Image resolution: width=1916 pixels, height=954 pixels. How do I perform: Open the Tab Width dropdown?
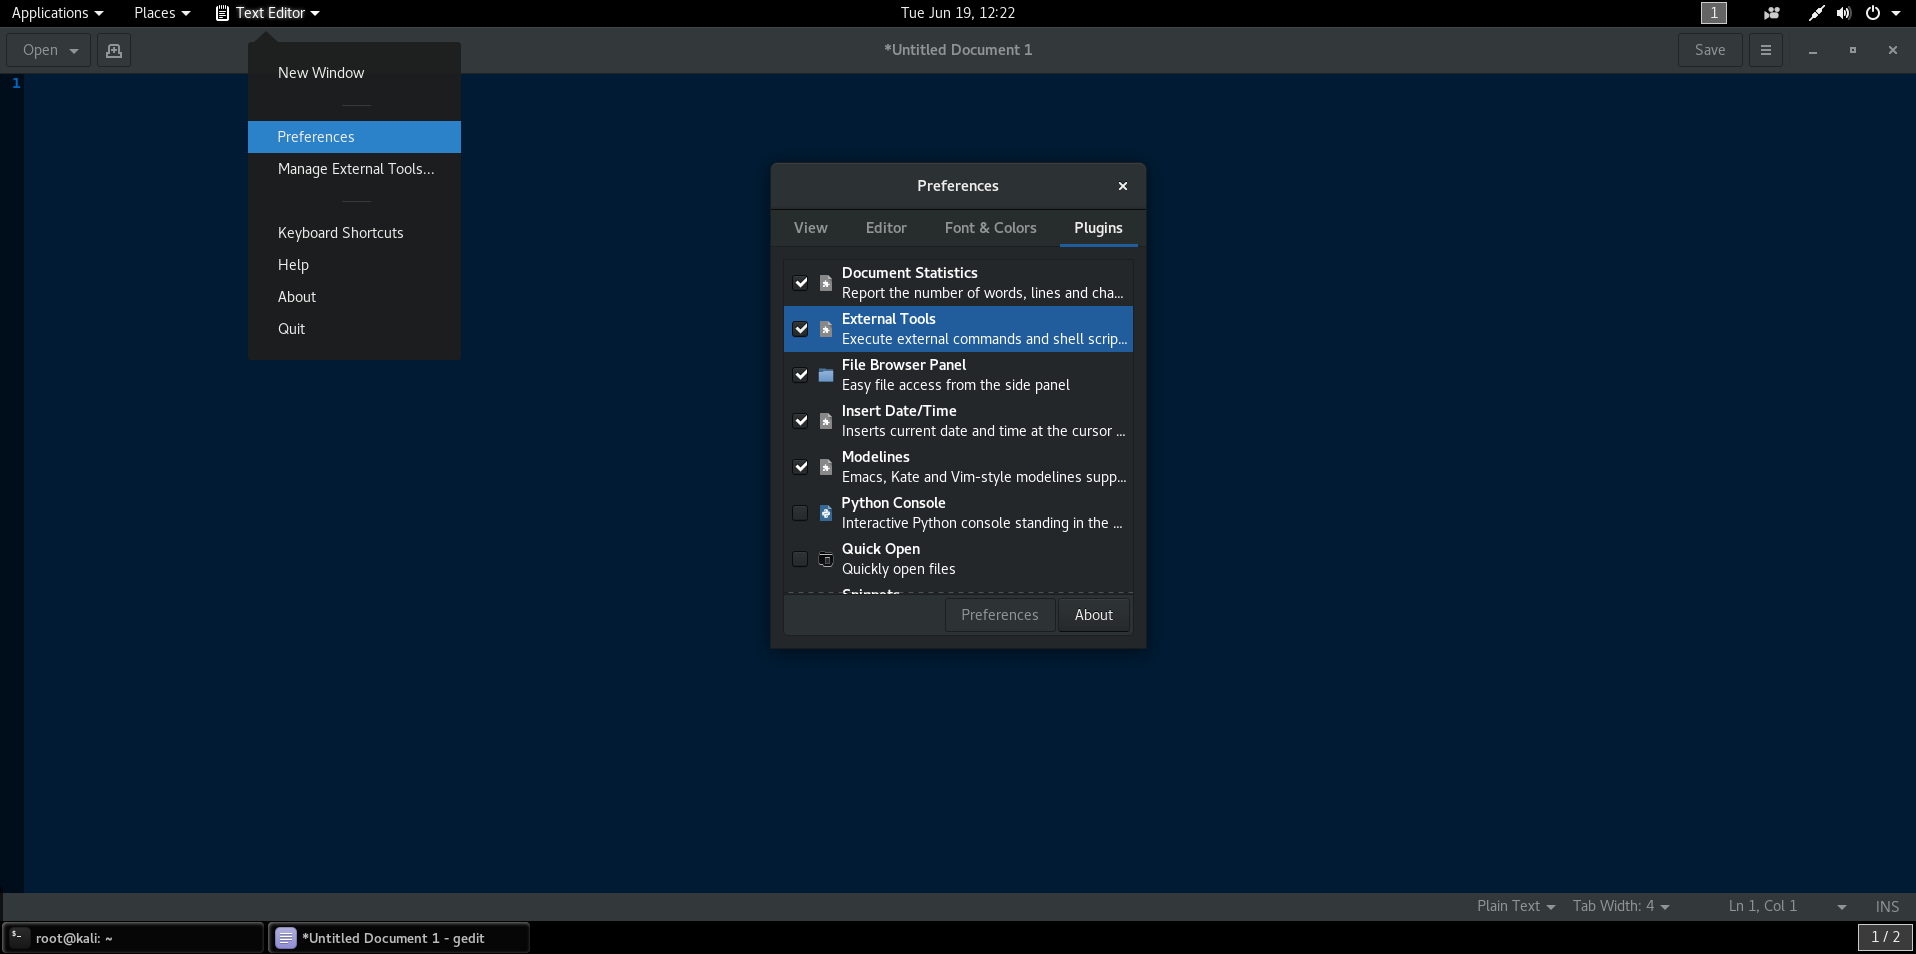[1620, 906]
